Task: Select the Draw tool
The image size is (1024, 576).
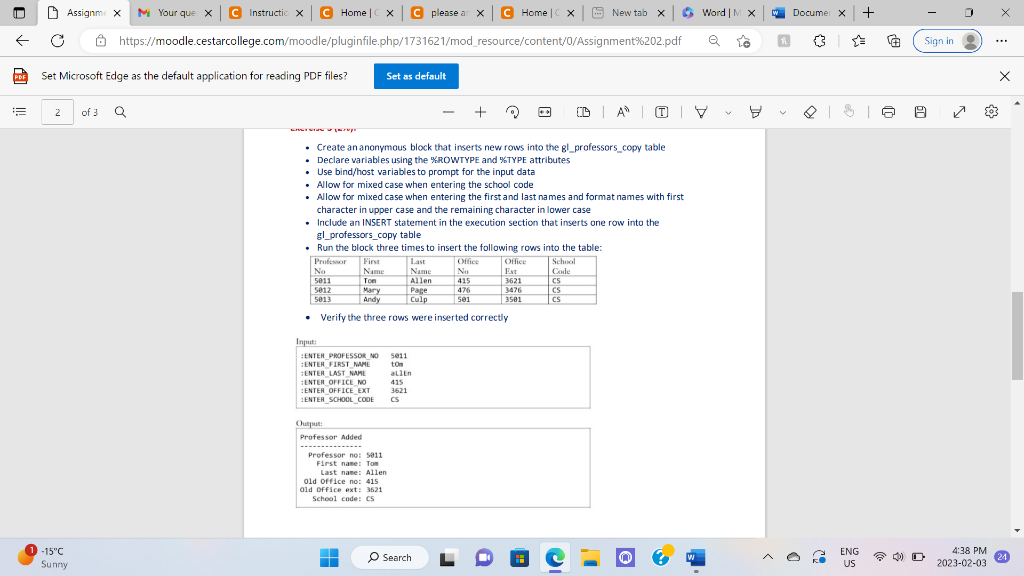Action: pyautogui.click(x=700, y=111)
